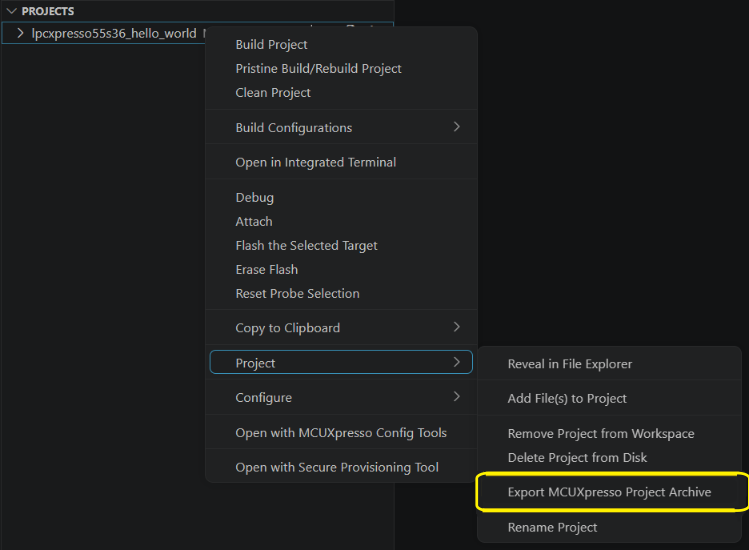The height and width of the screenshot is (550, 749).
Task: Select Pristine Build/Rebuild Project
Action: tap(341, 68)
